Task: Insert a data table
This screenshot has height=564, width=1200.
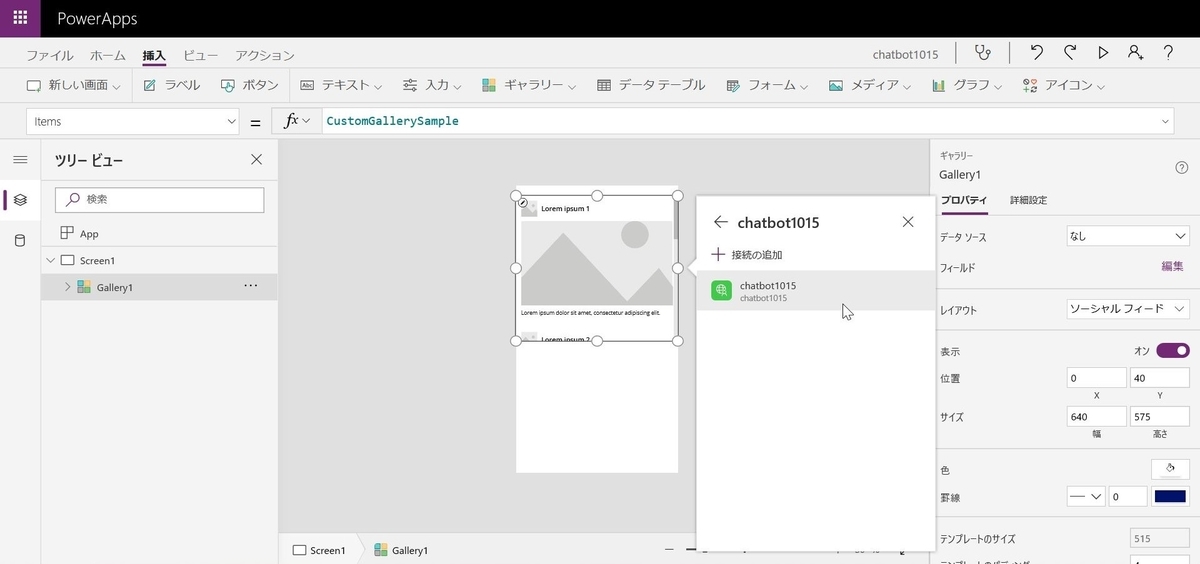Action: coord(651,86)
